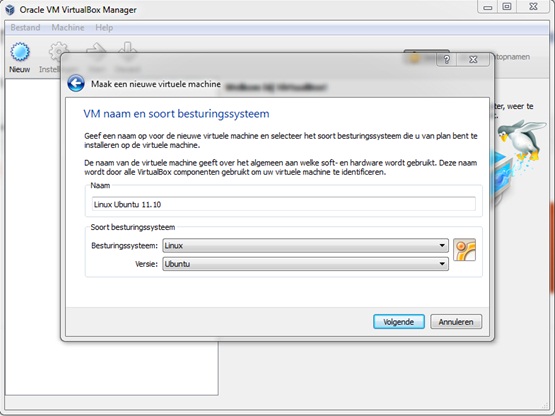This screenshot has height=416, width=555.
Task: Click the Volgende button
Action: 399,322
